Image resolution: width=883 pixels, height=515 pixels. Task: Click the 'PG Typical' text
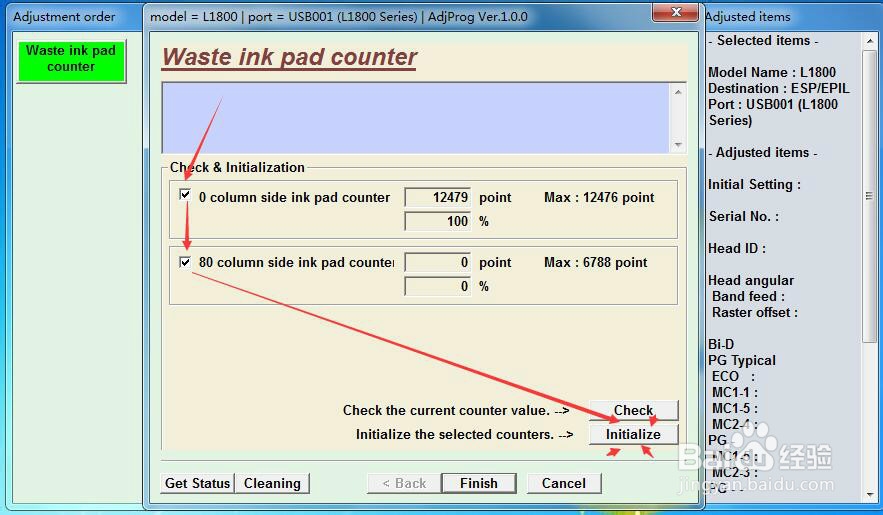coord(742,360)
